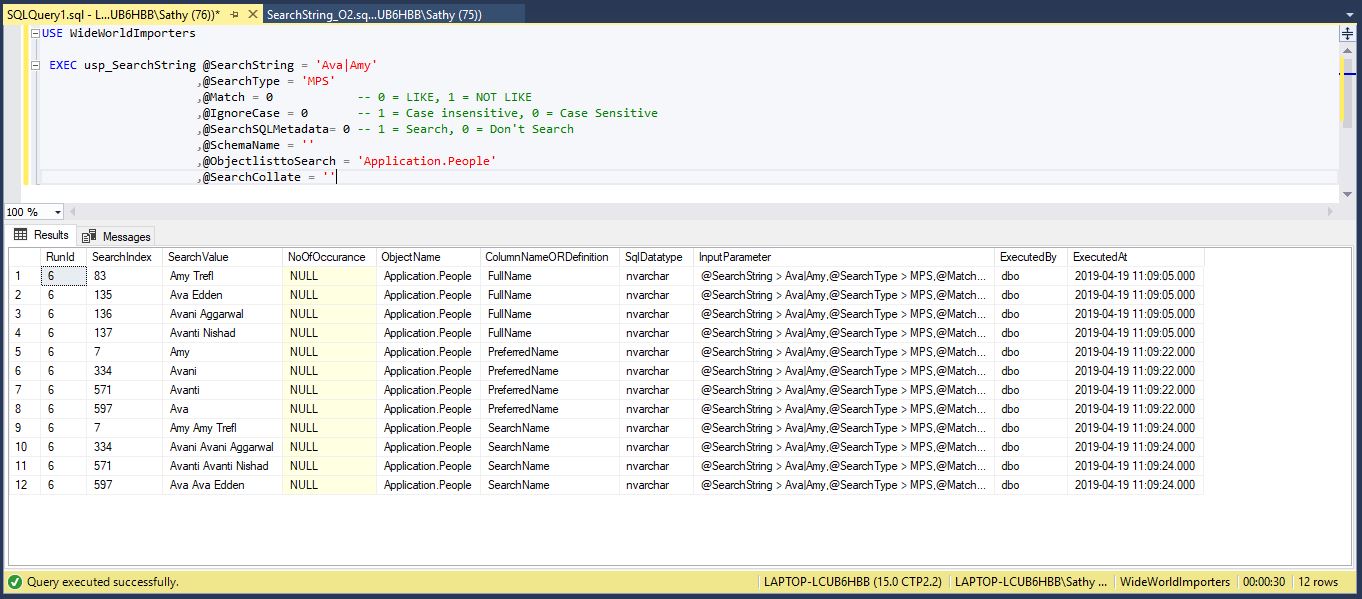Show the Results tab

point(42,235)
